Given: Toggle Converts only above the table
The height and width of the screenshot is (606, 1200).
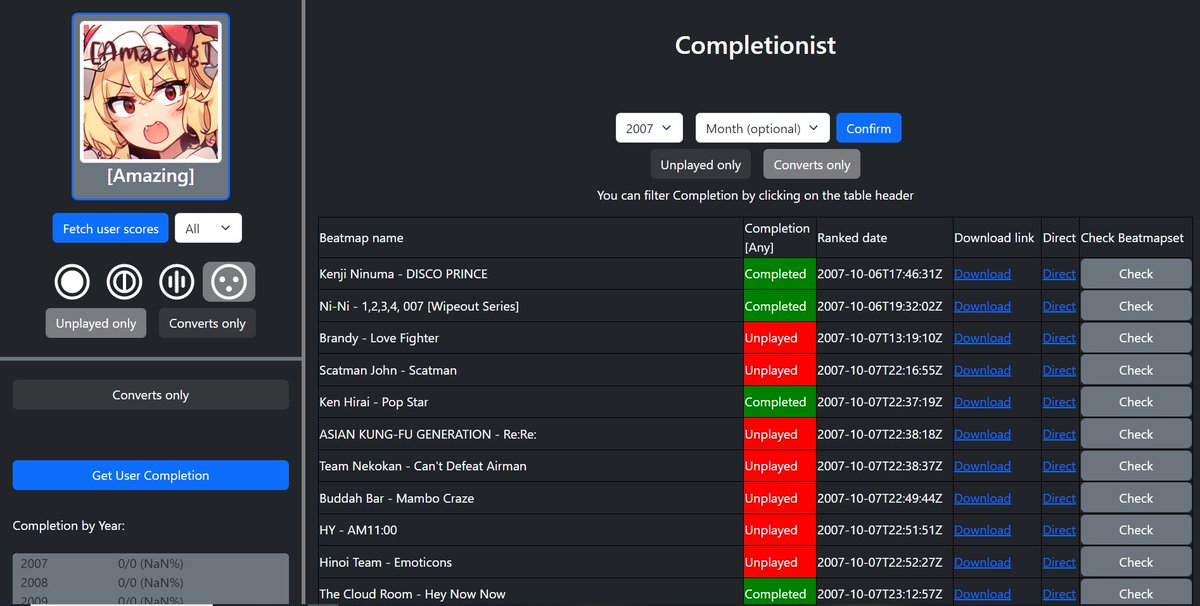Looking at the screenshot, I should coord(811,164).
